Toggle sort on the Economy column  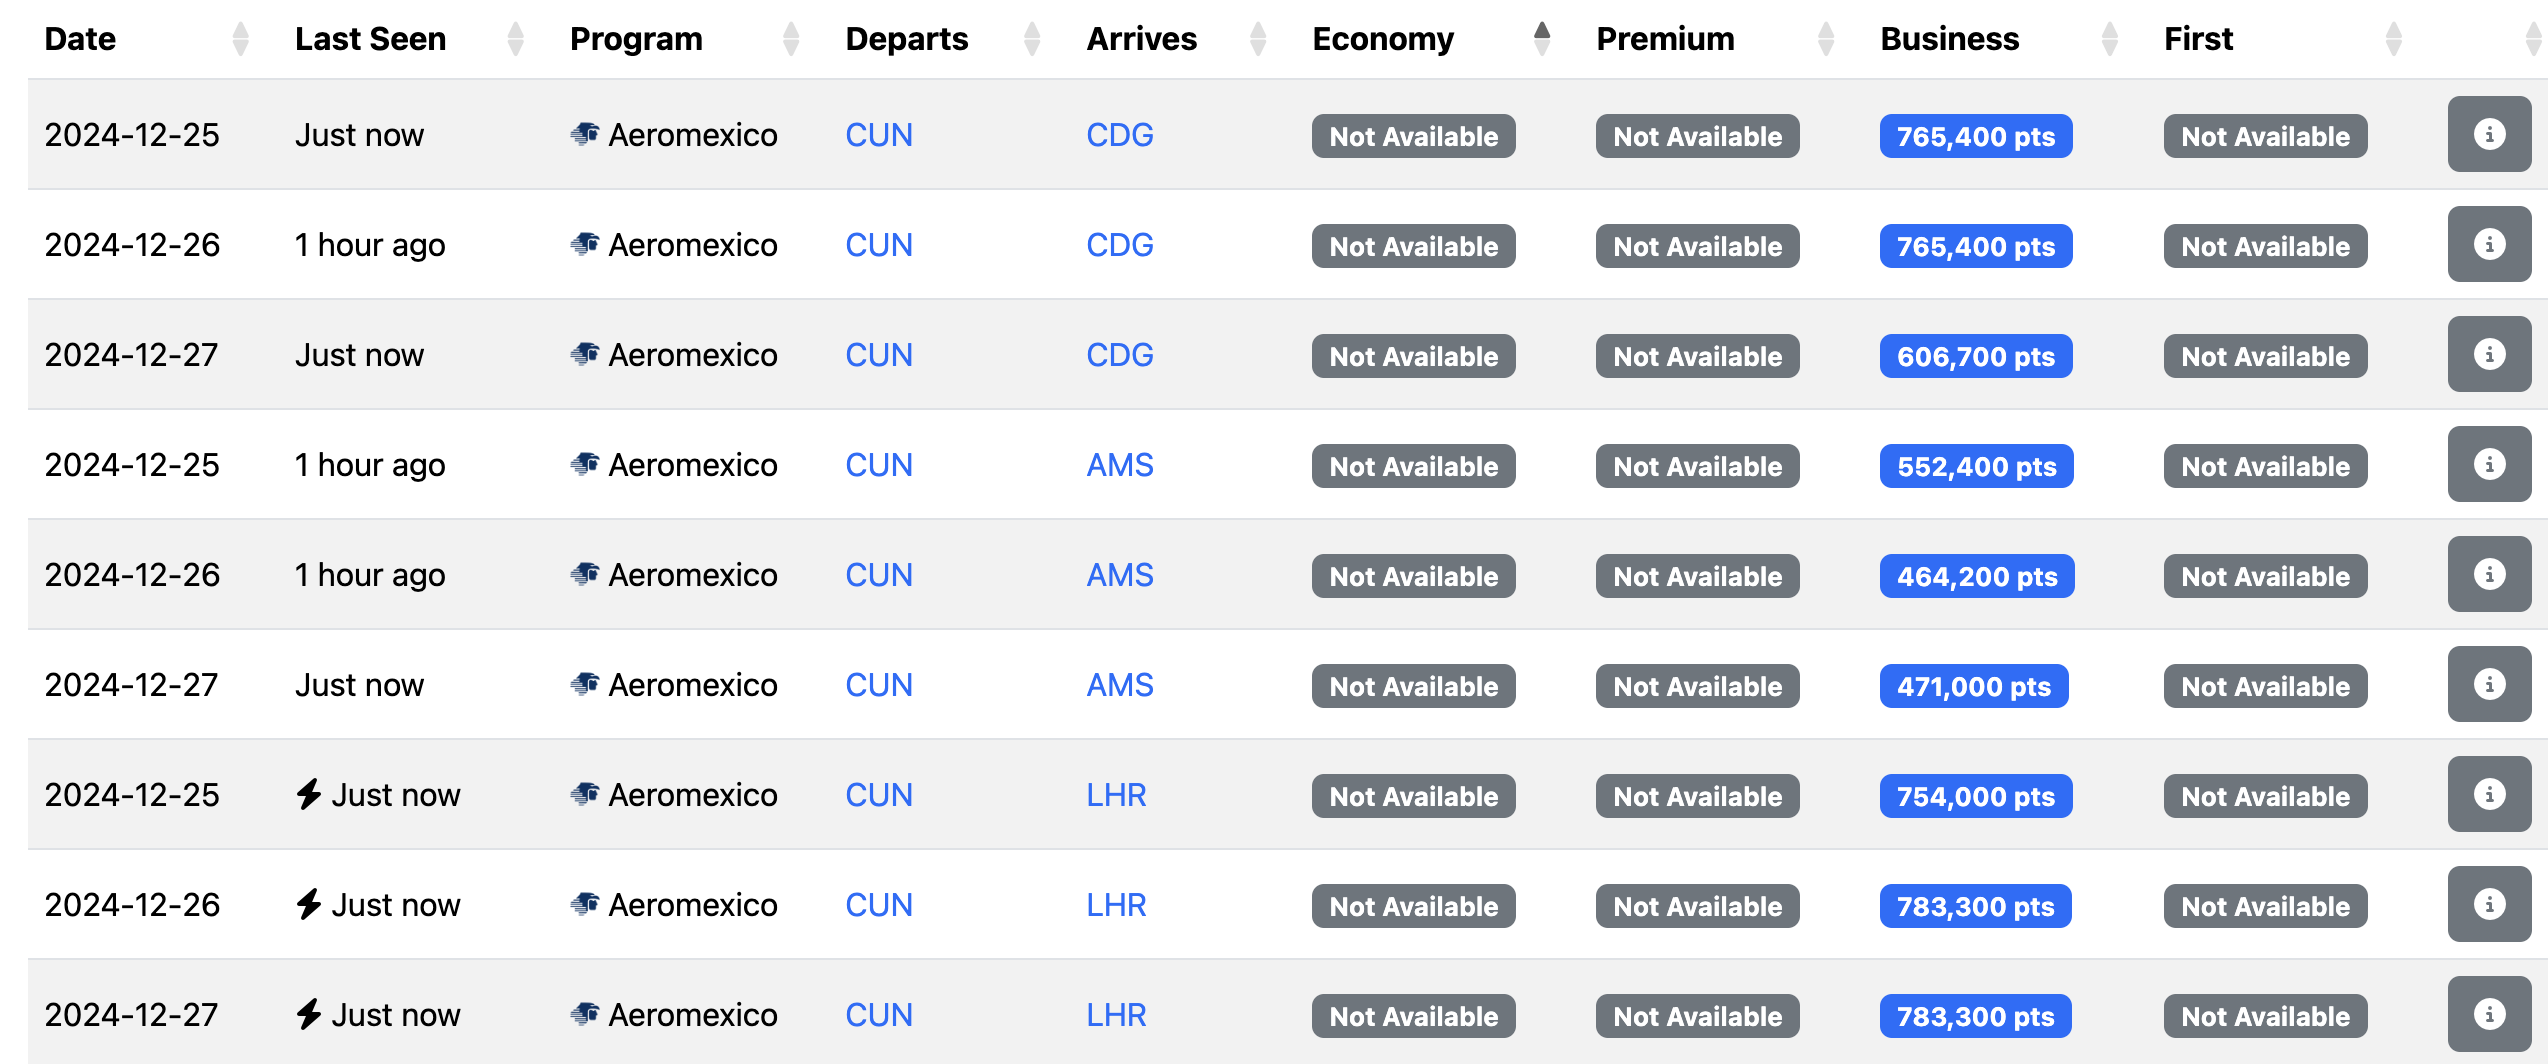1383,39
